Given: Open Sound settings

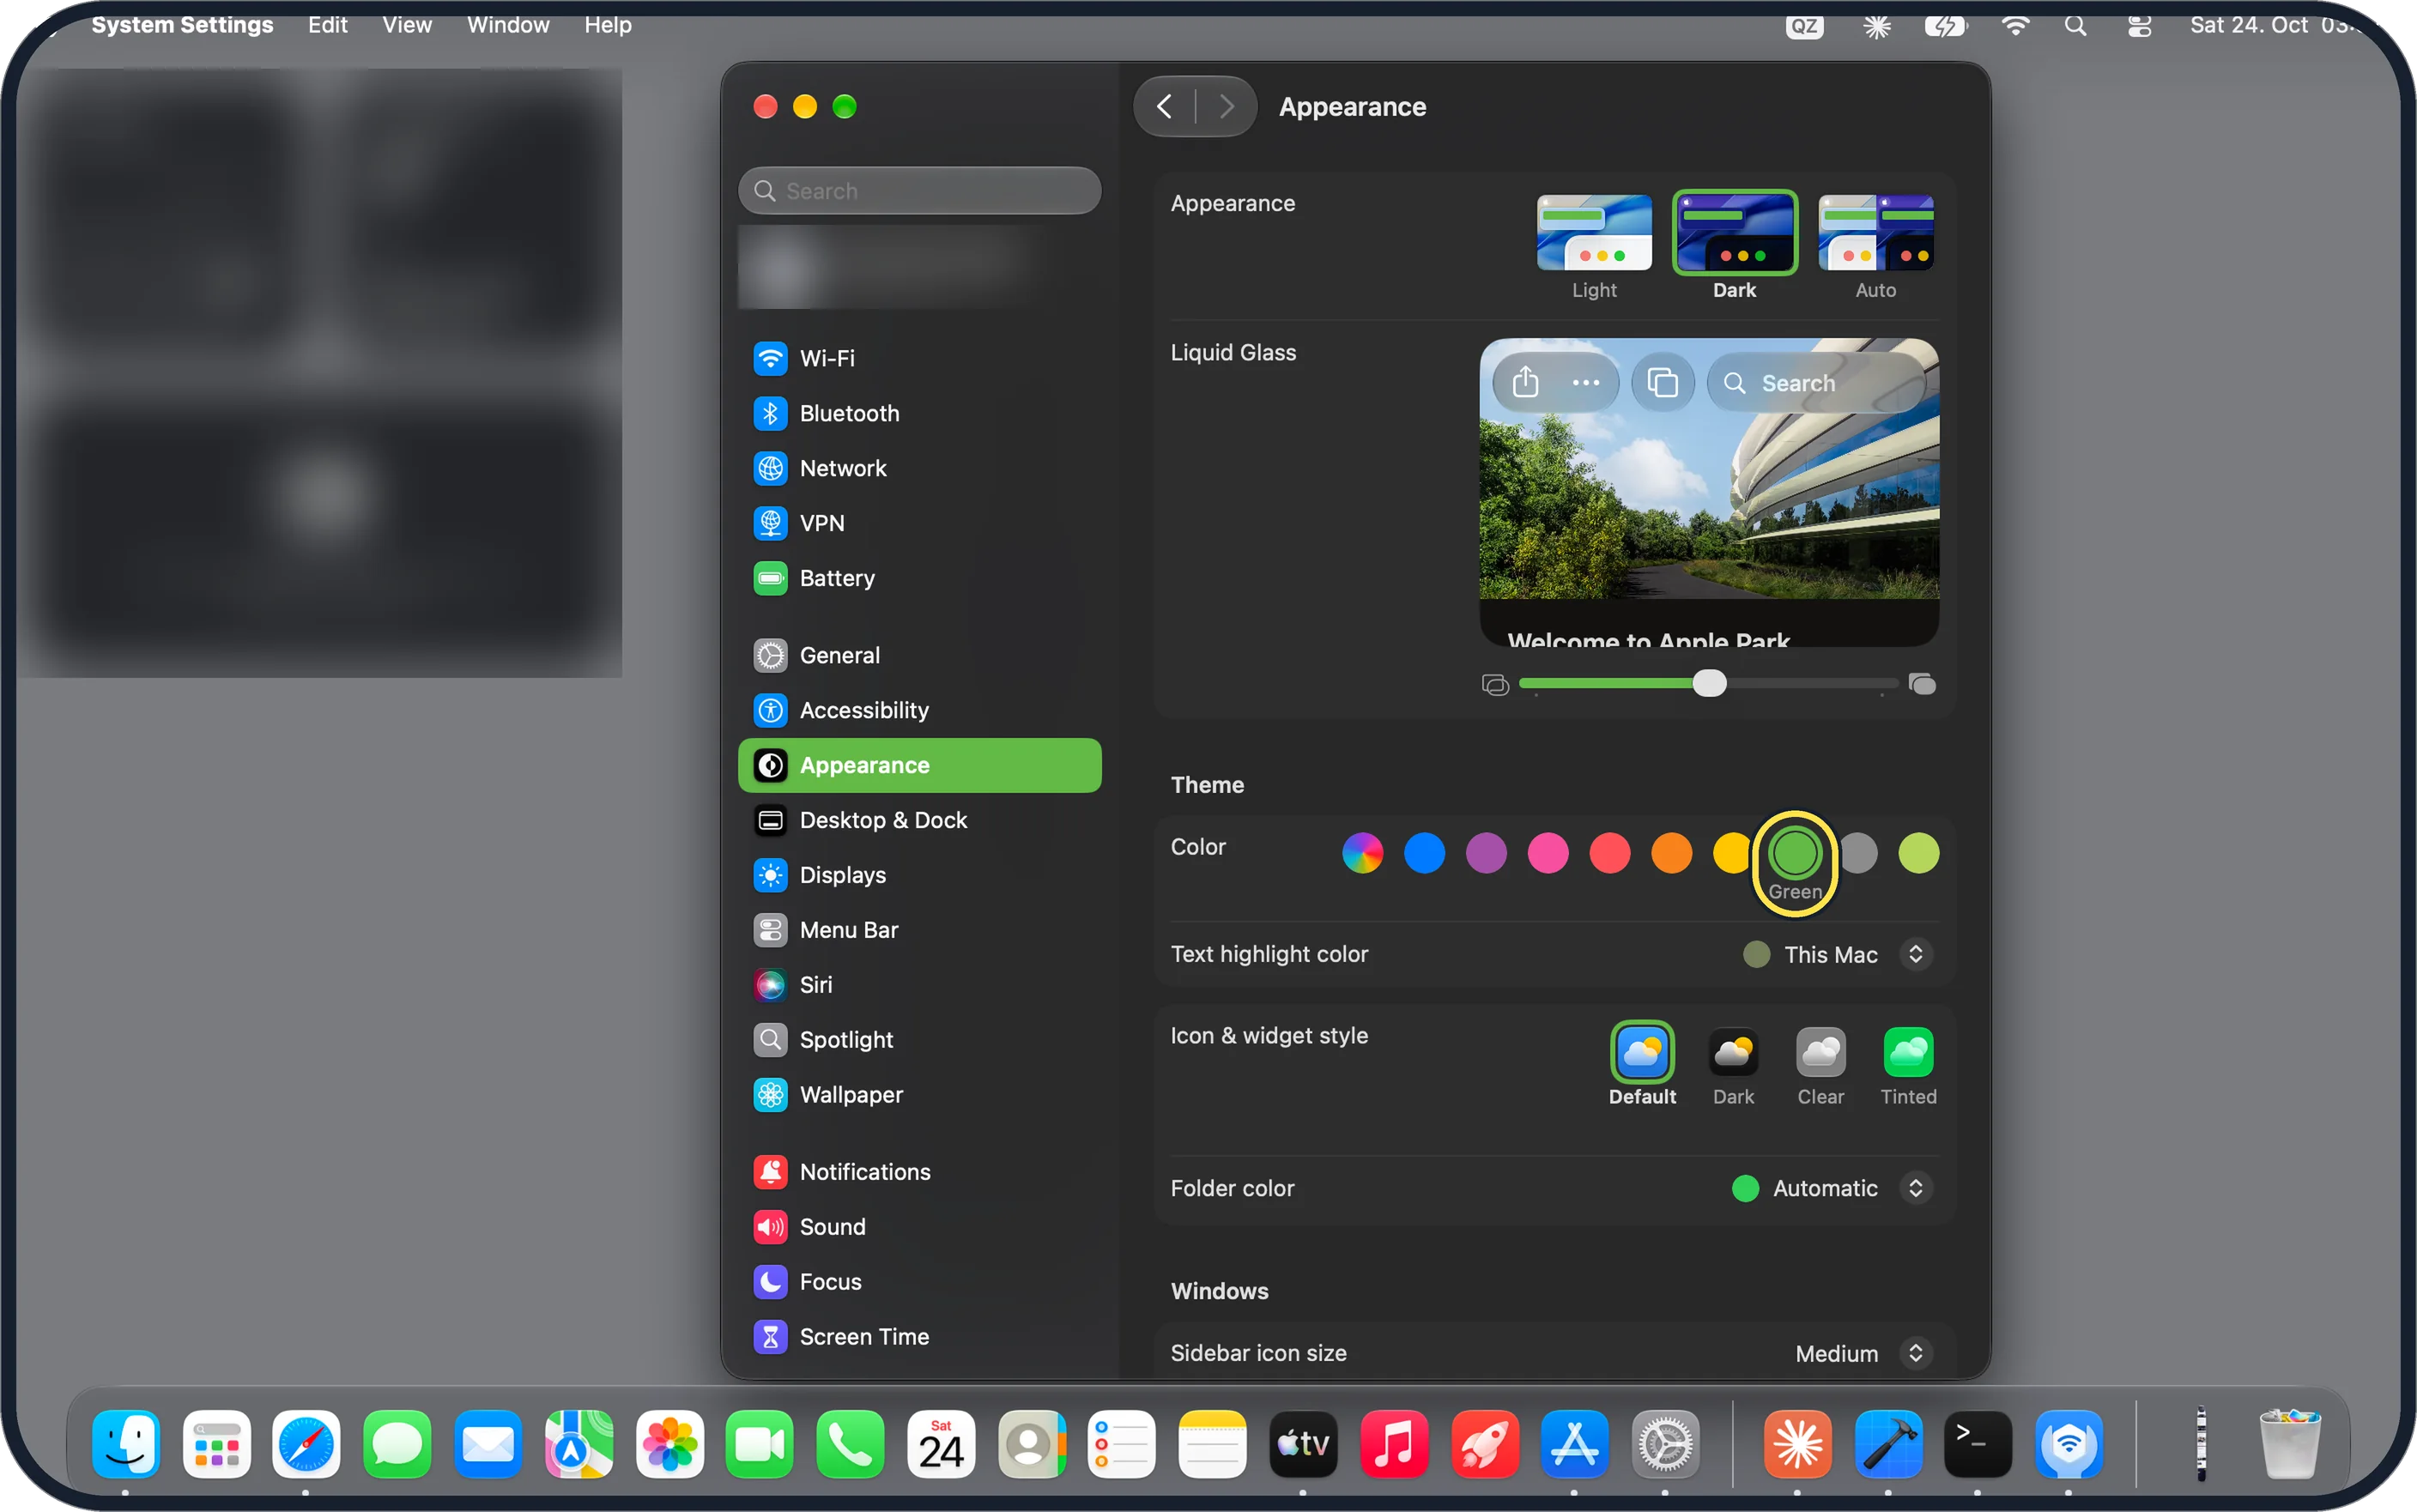Looking at the screenshot, I should (x=919, y=1227).
